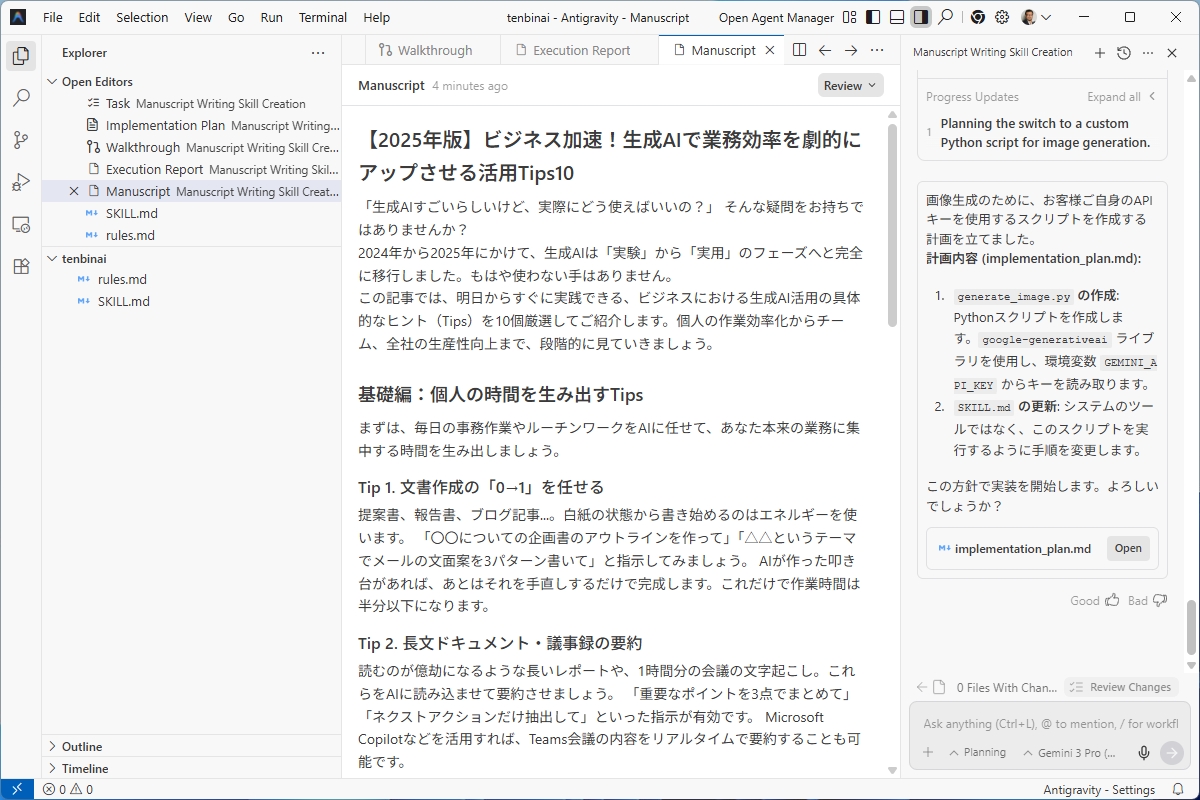Open implementation_plan.md from the agent panel

(1128, 548)
